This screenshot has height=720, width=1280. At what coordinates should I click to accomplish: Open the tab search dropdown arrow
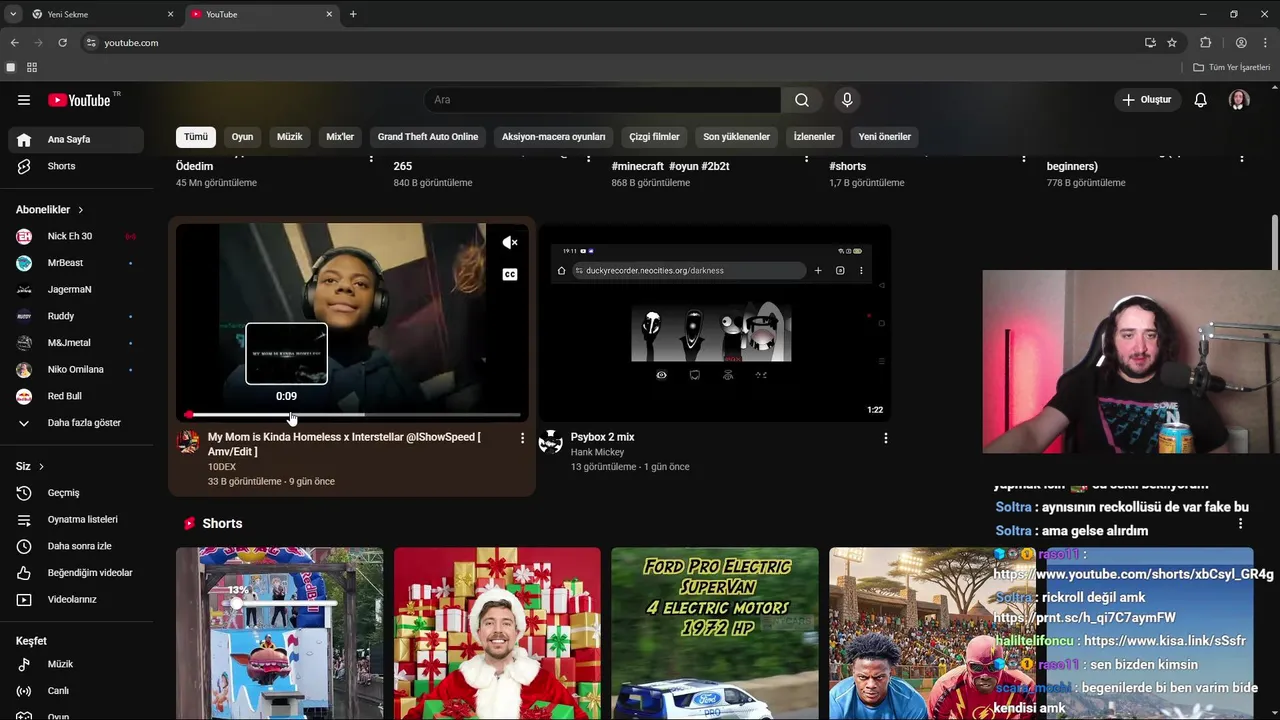click(13, 14)
